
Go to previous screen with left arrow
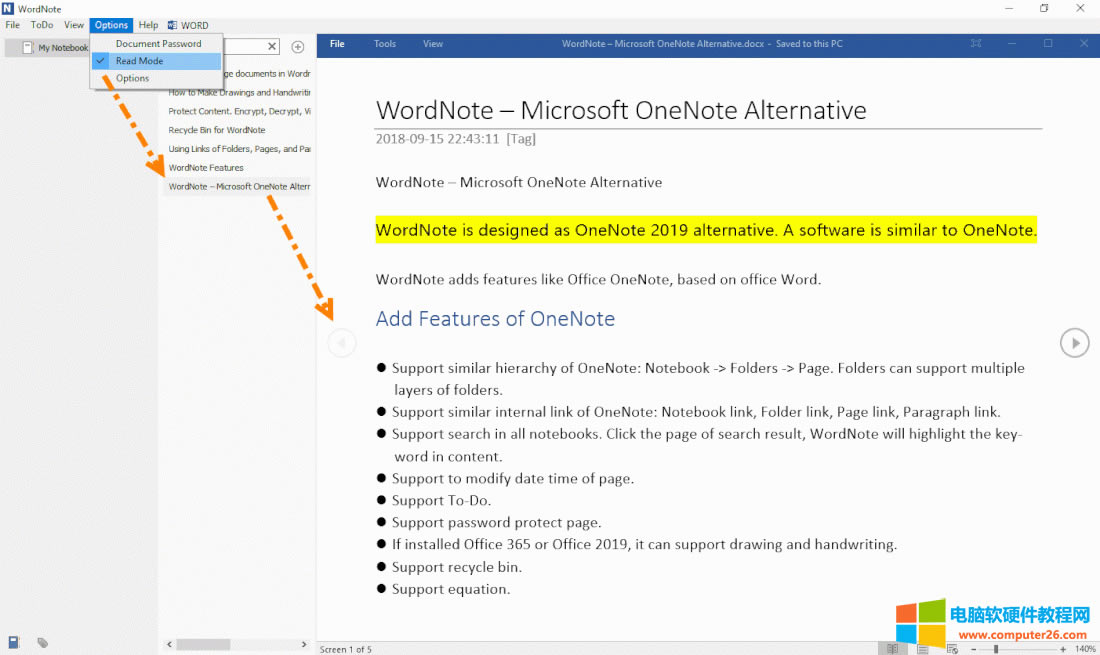pyautogui.click(x=341, y=343)
